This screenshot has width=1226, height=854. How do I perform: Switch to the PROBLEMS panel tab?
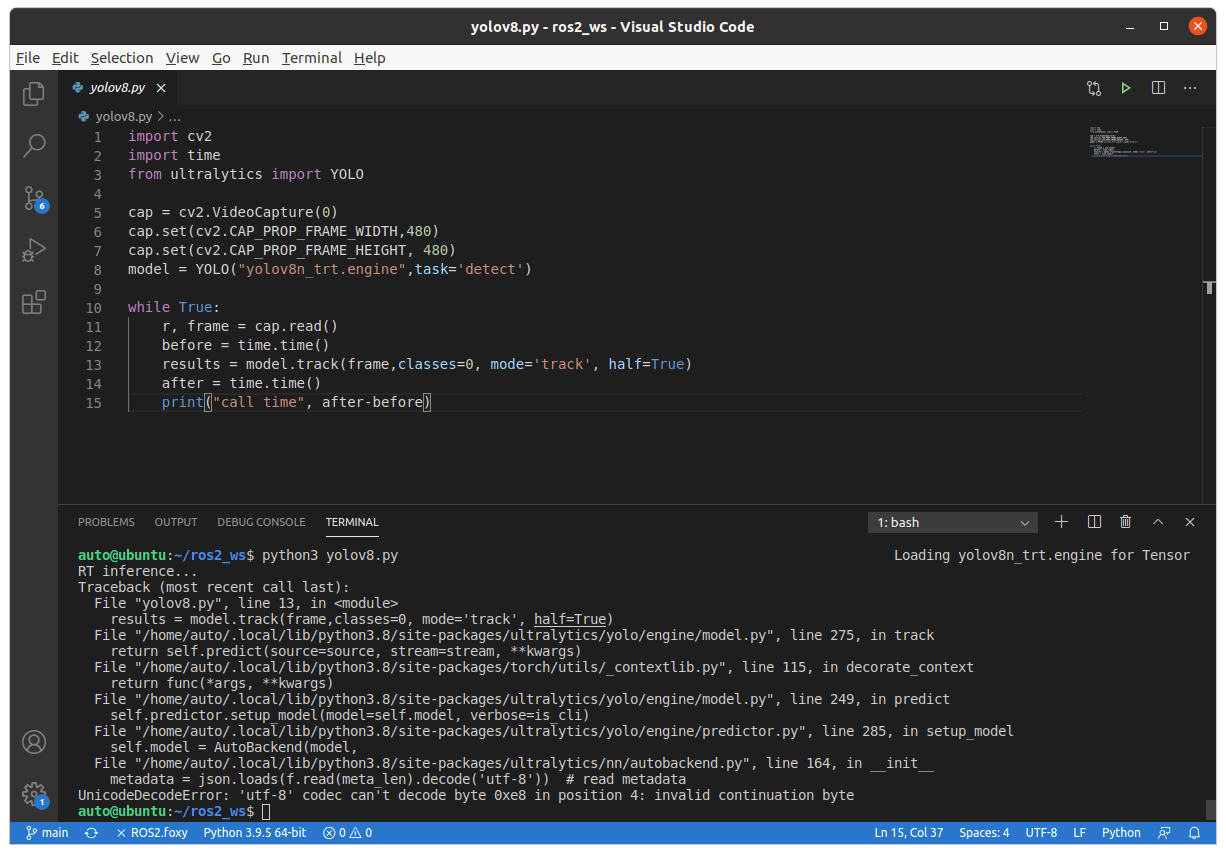coord(106,521)
